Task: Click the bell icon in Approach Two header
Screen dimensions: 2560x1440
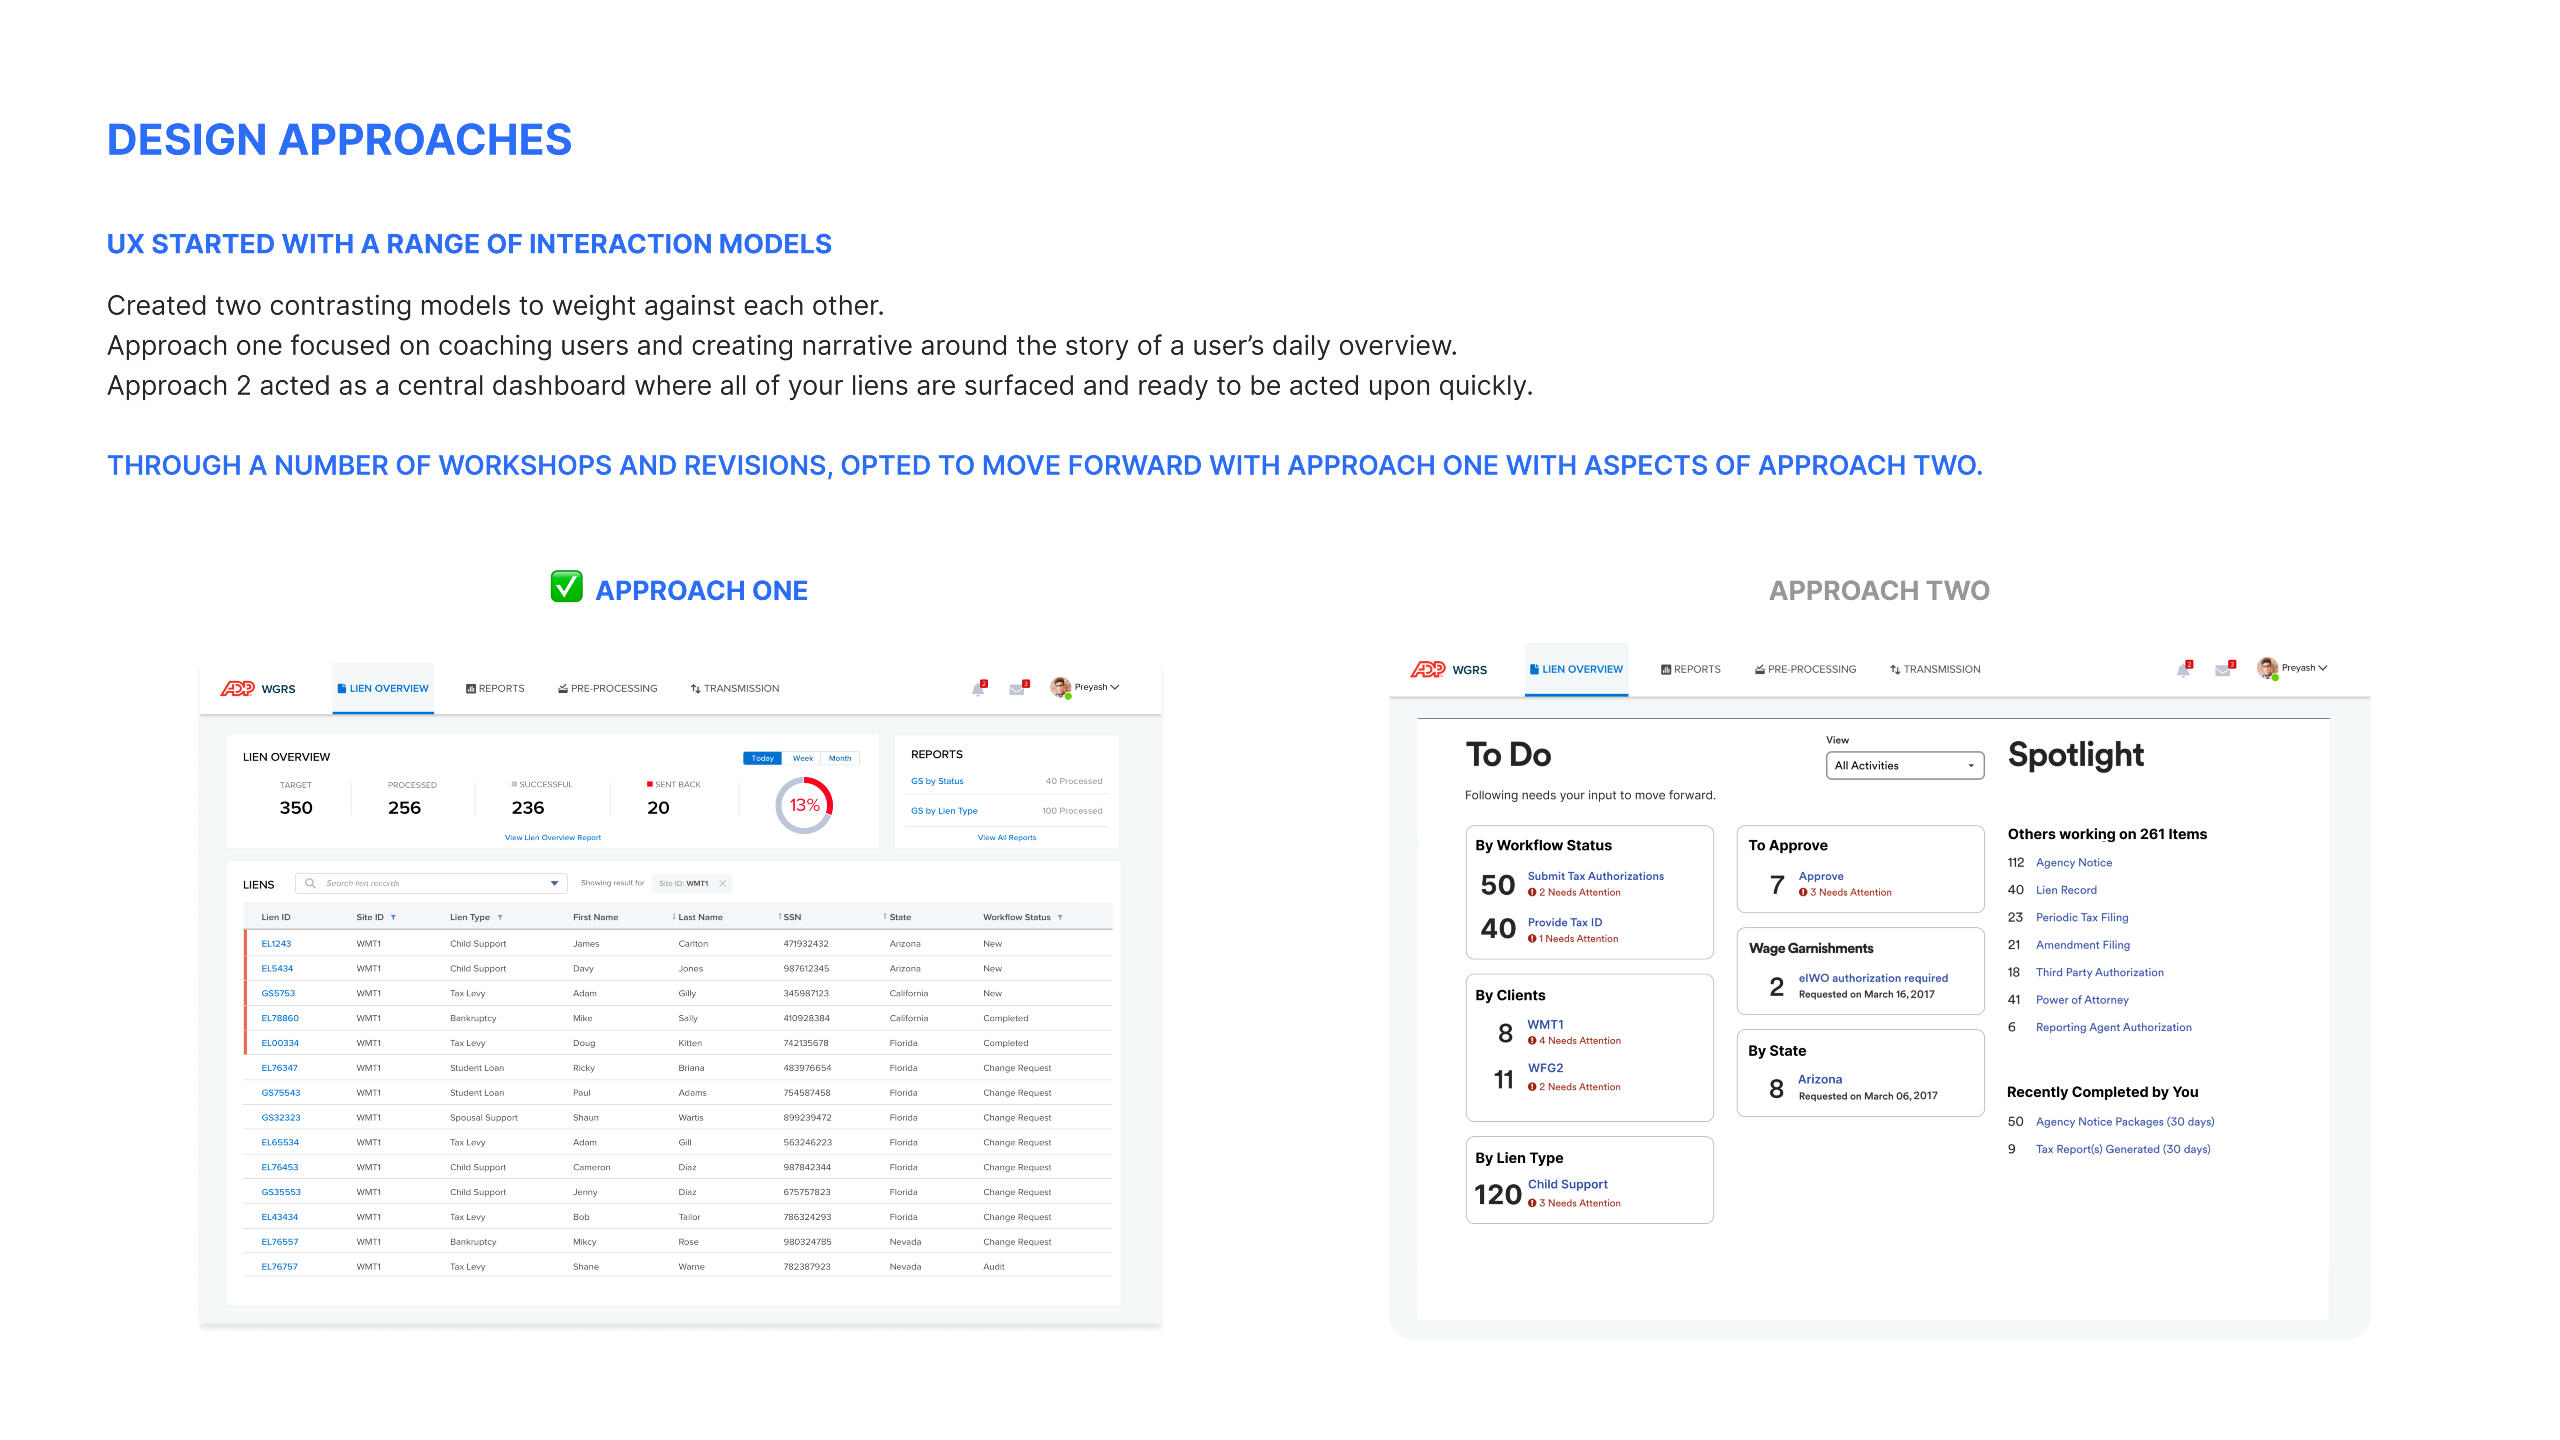Action: click(x=2183, y=670)
